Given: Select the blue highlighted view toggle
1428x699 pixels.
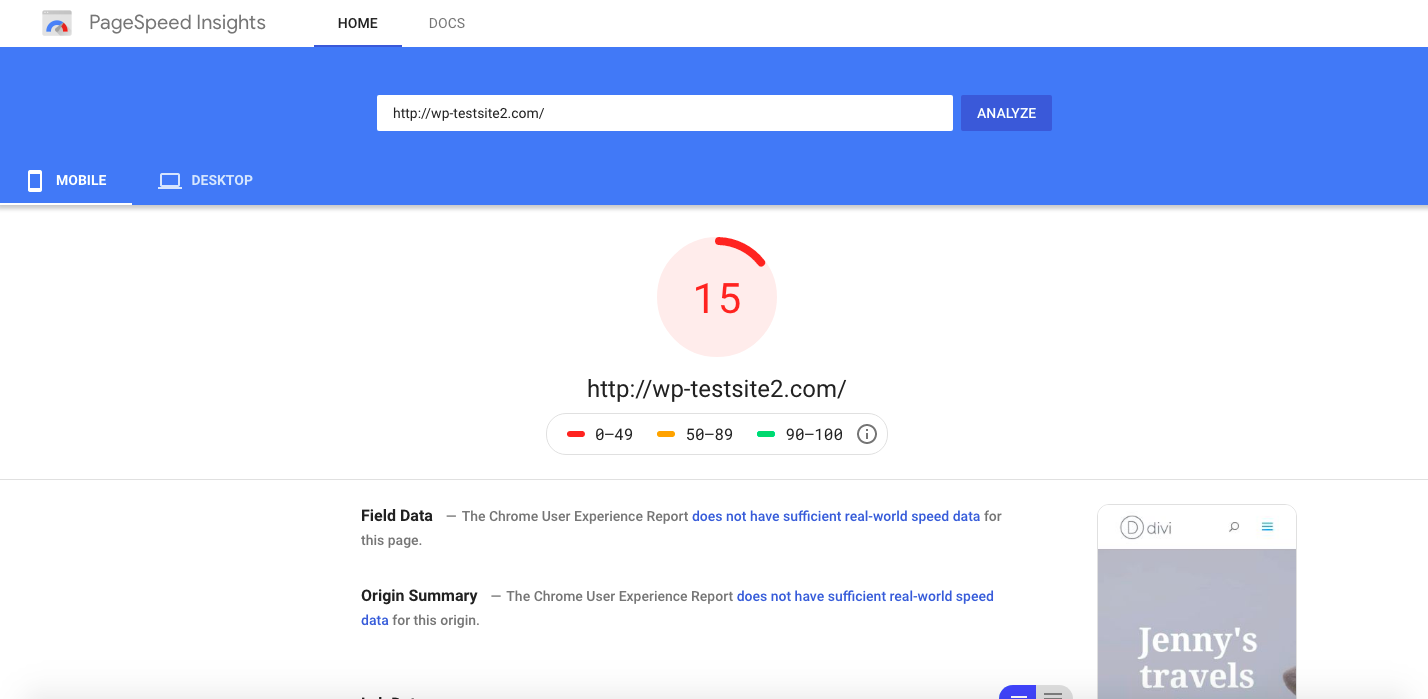Looking at the screenshot, I should tap(1017, 693).
